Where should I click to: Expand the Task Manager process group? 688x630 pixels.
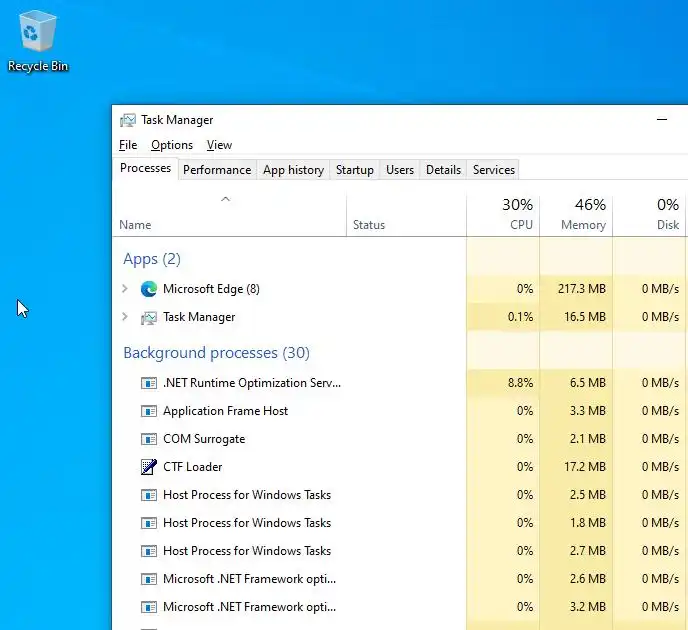125,317
